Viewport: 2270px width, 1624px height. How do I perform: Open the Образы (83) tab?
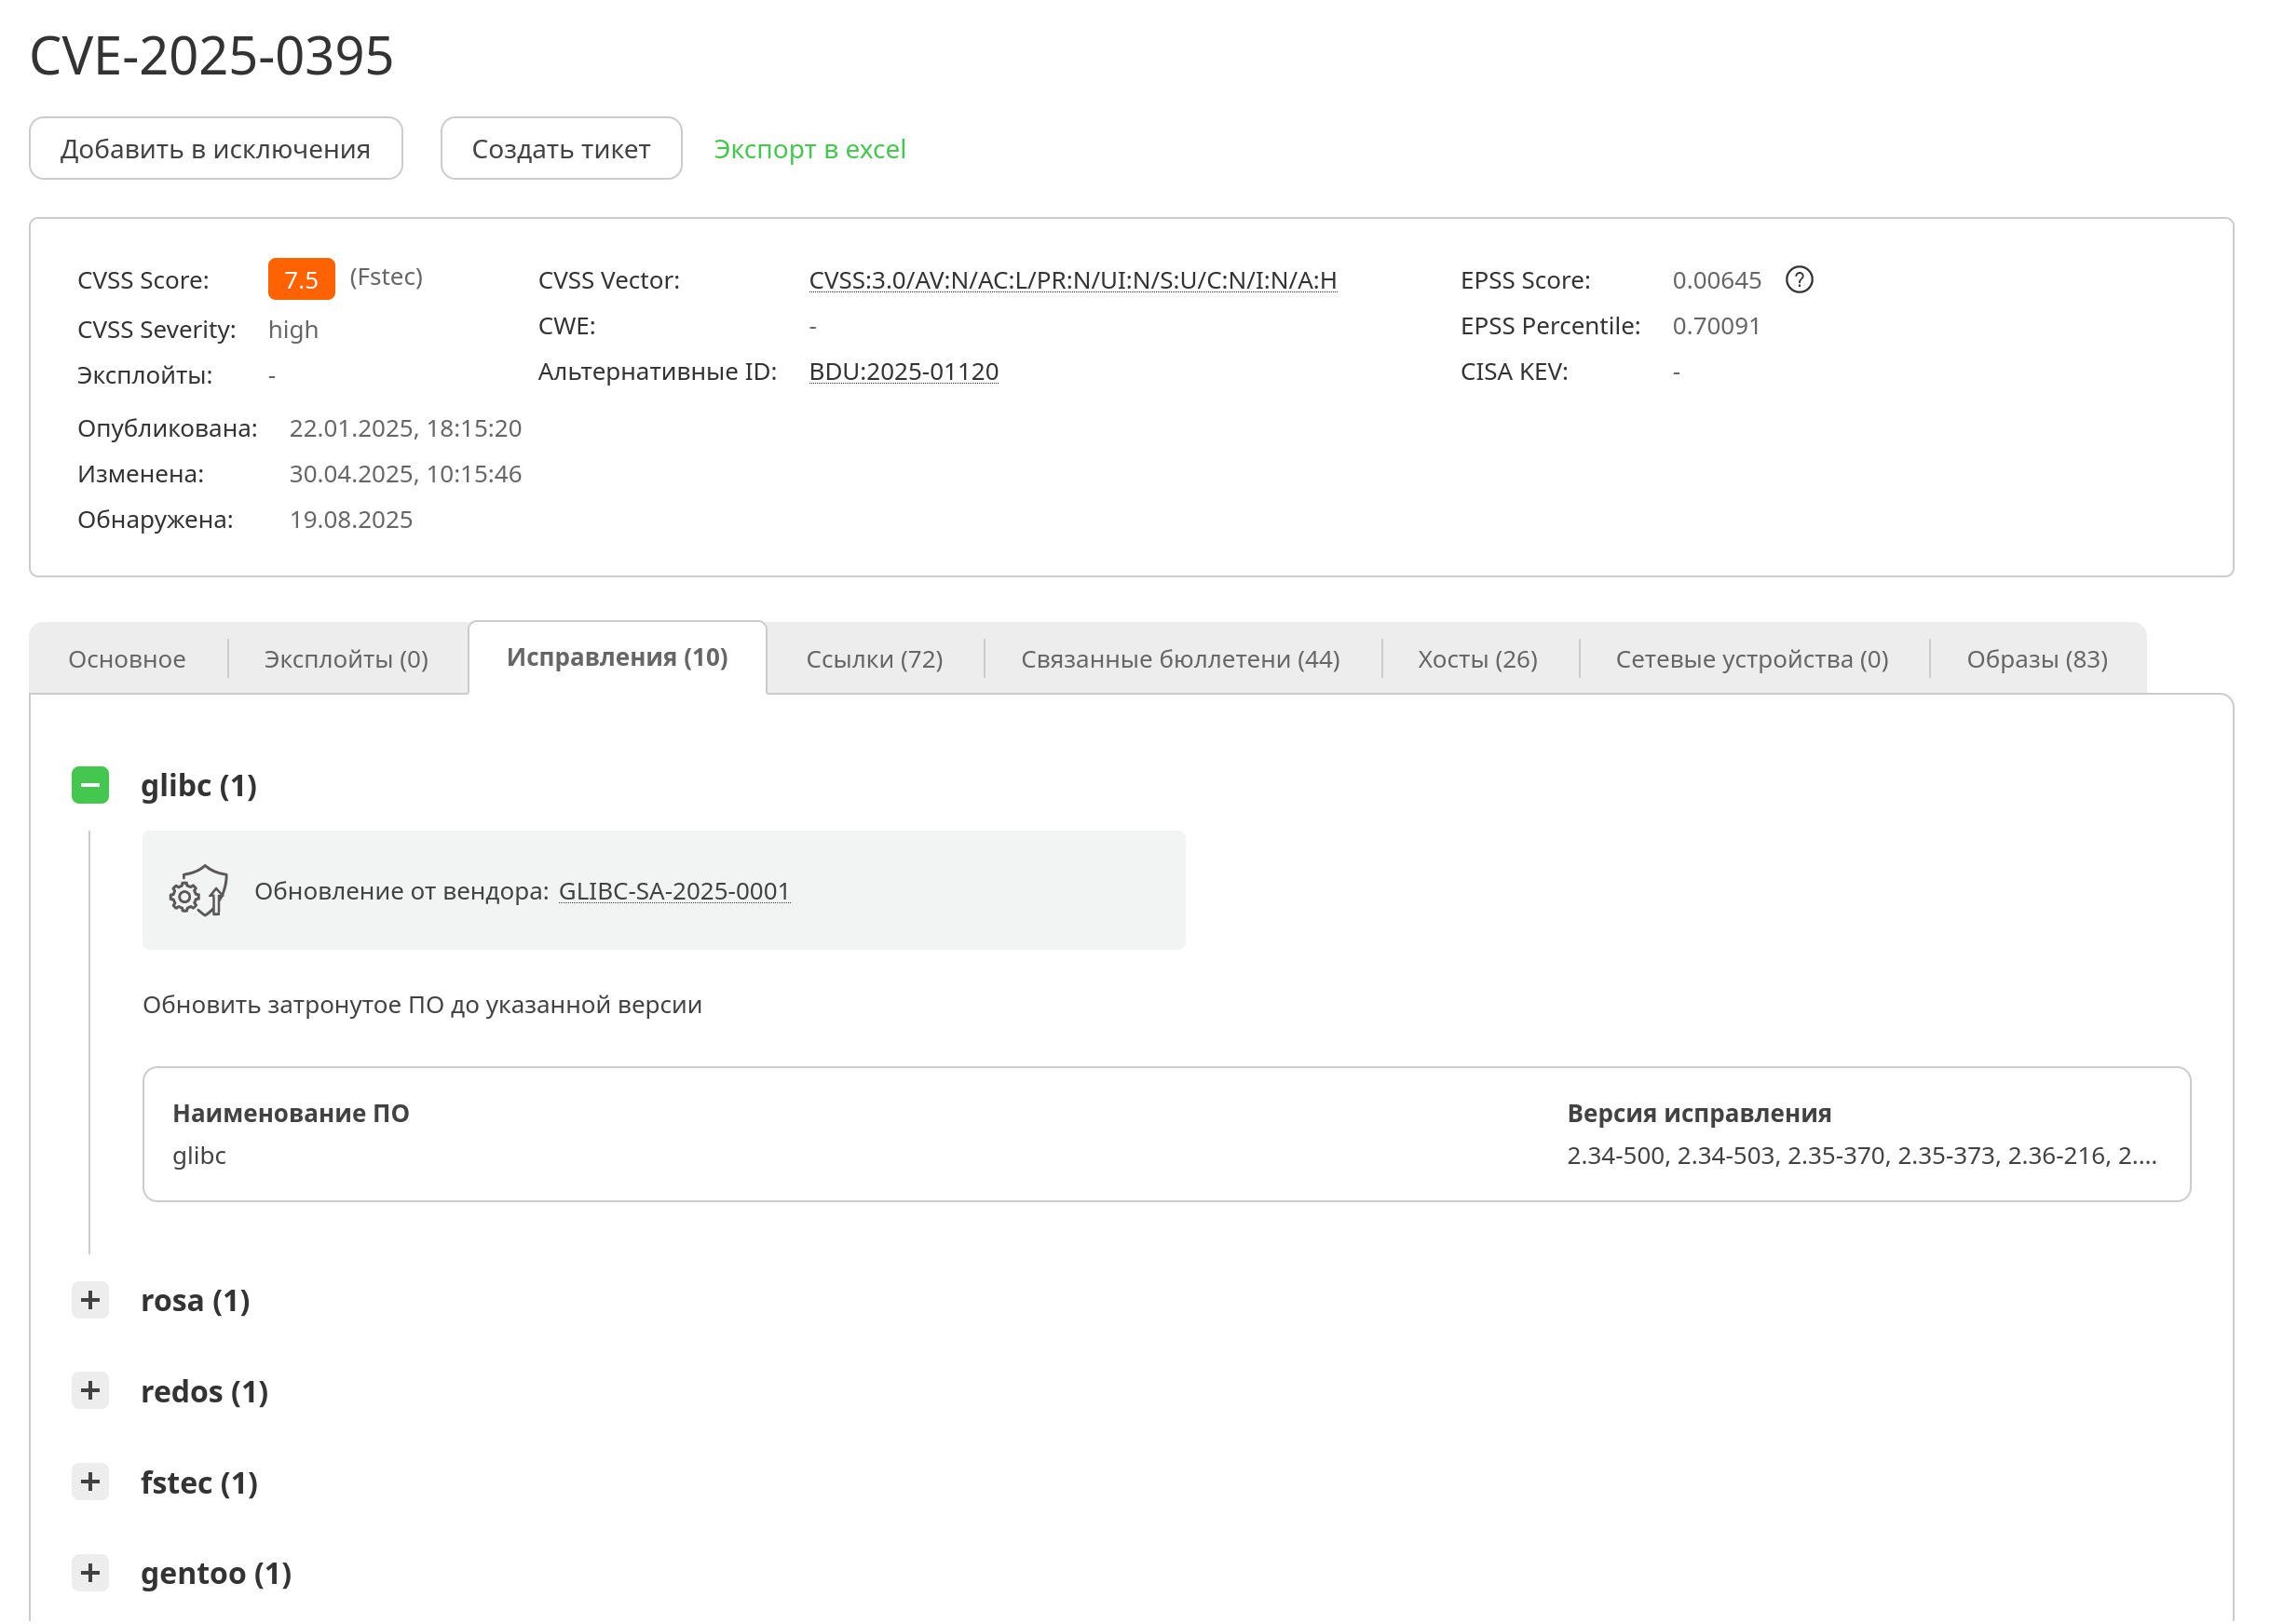pos(2036,659)
